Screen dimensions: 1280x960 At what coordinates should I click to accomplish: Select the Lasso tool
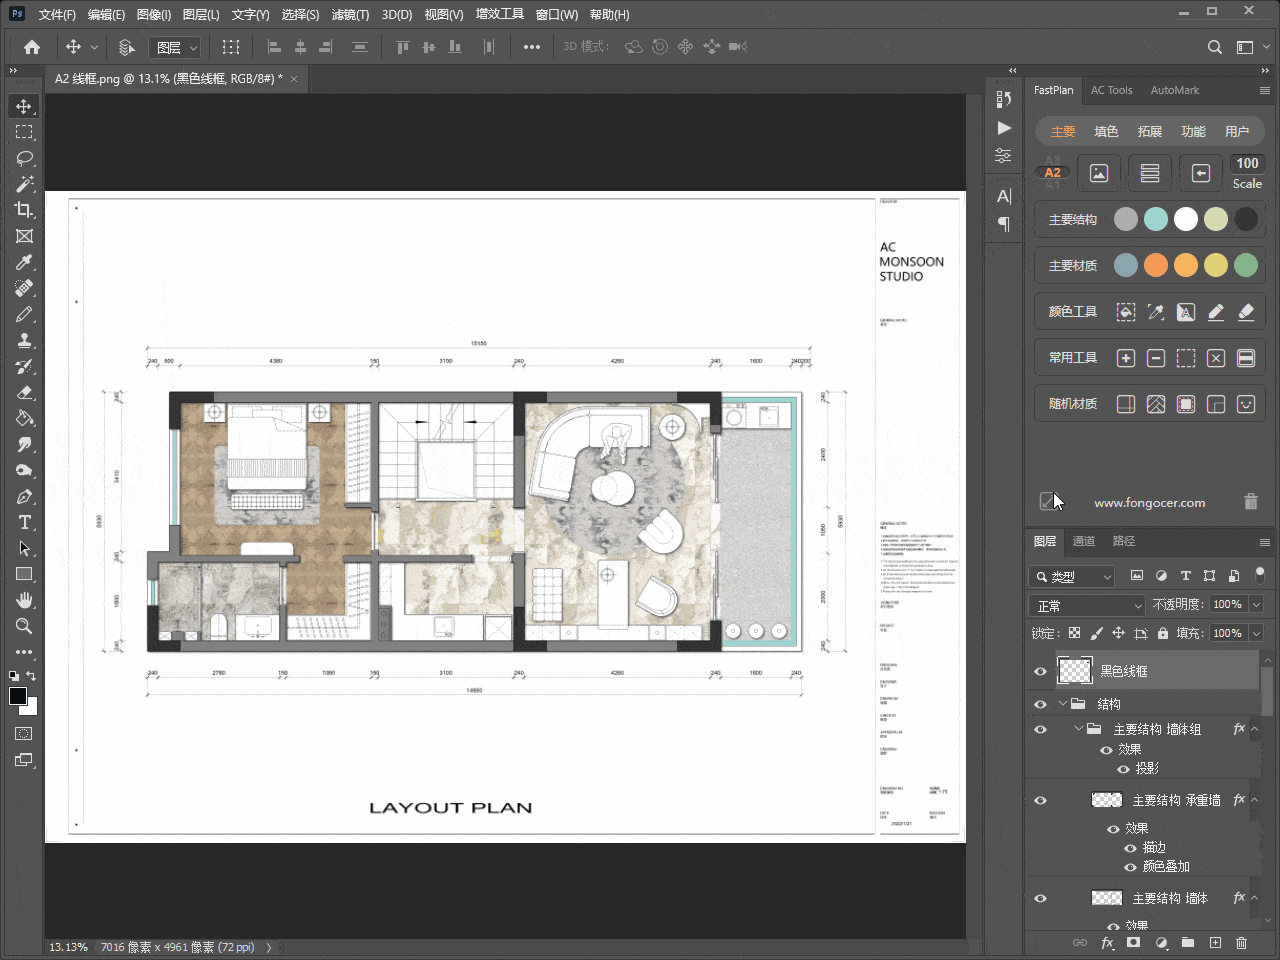click(24, 158)
